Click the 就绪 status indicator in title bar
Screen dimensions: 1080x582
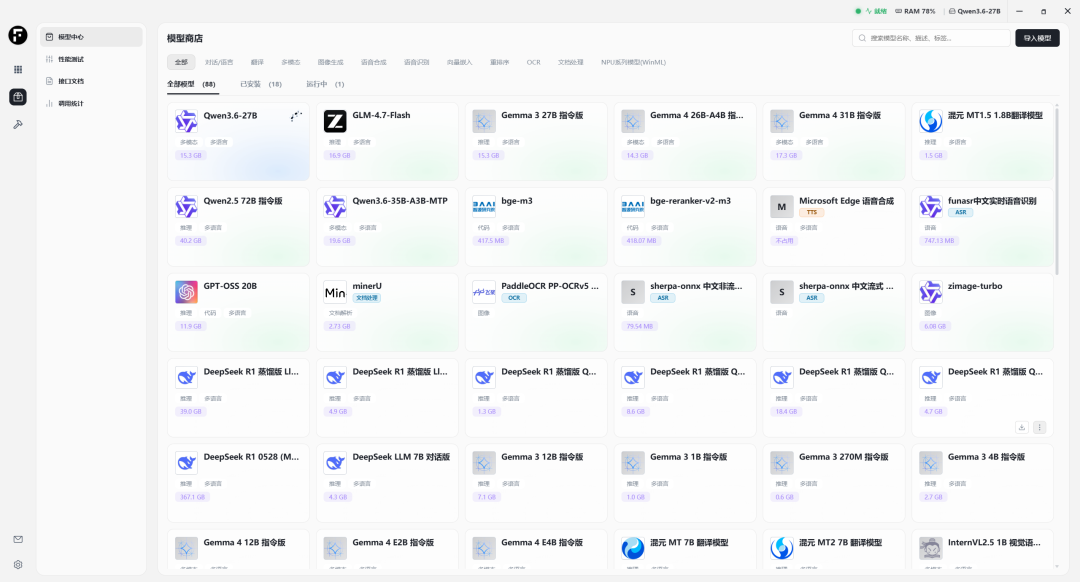pos(871,11)
